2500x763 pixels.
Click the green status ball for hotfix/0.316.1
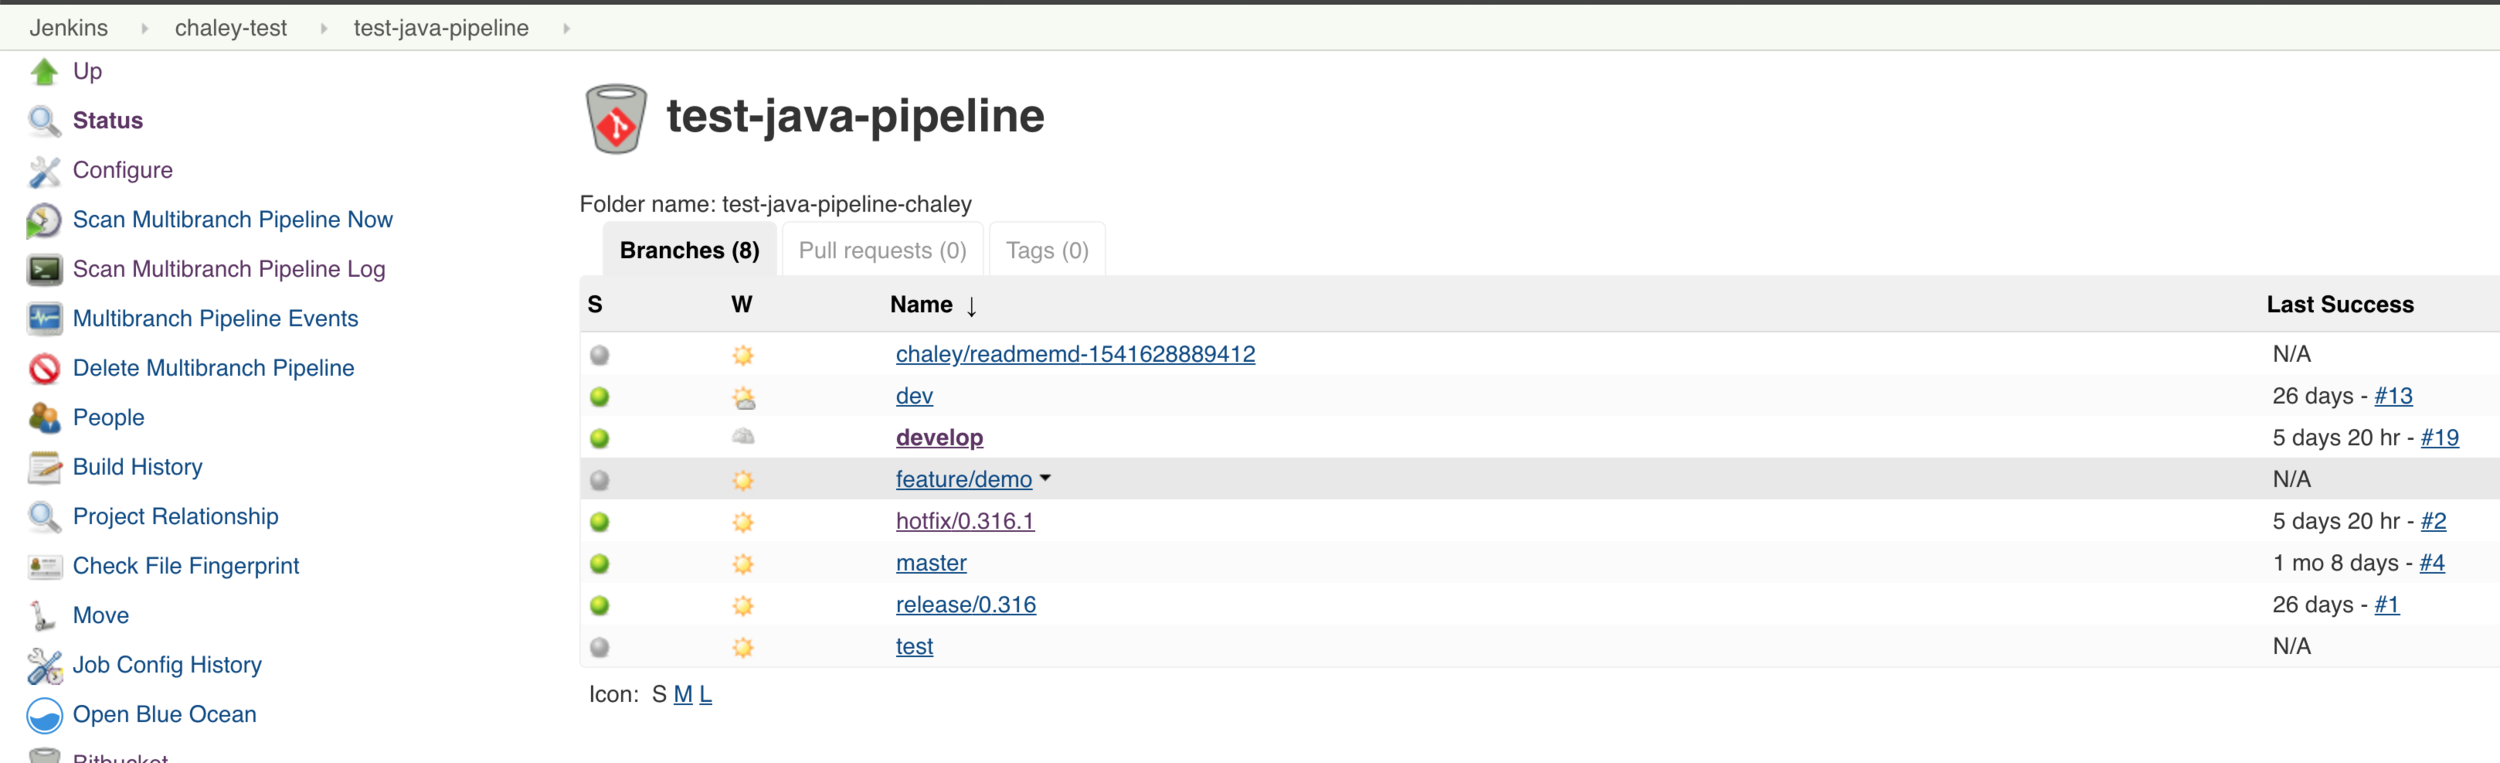tap(600, 522)
